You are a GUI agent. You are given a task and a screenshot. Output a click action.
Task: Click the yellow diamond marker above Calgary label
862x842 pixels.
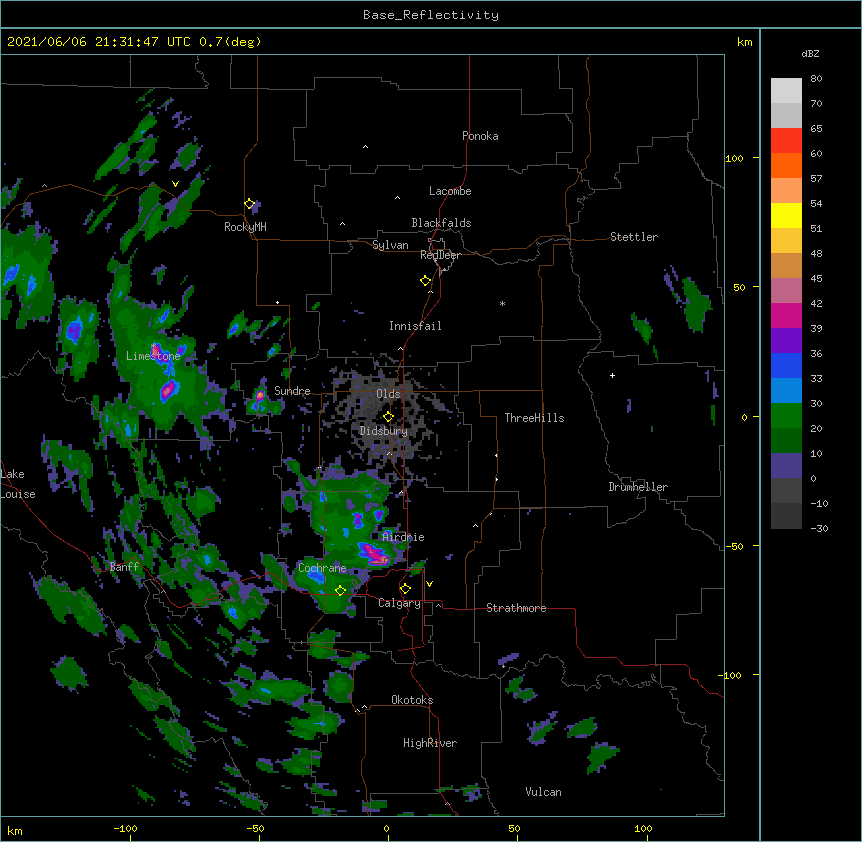[405, 589]
